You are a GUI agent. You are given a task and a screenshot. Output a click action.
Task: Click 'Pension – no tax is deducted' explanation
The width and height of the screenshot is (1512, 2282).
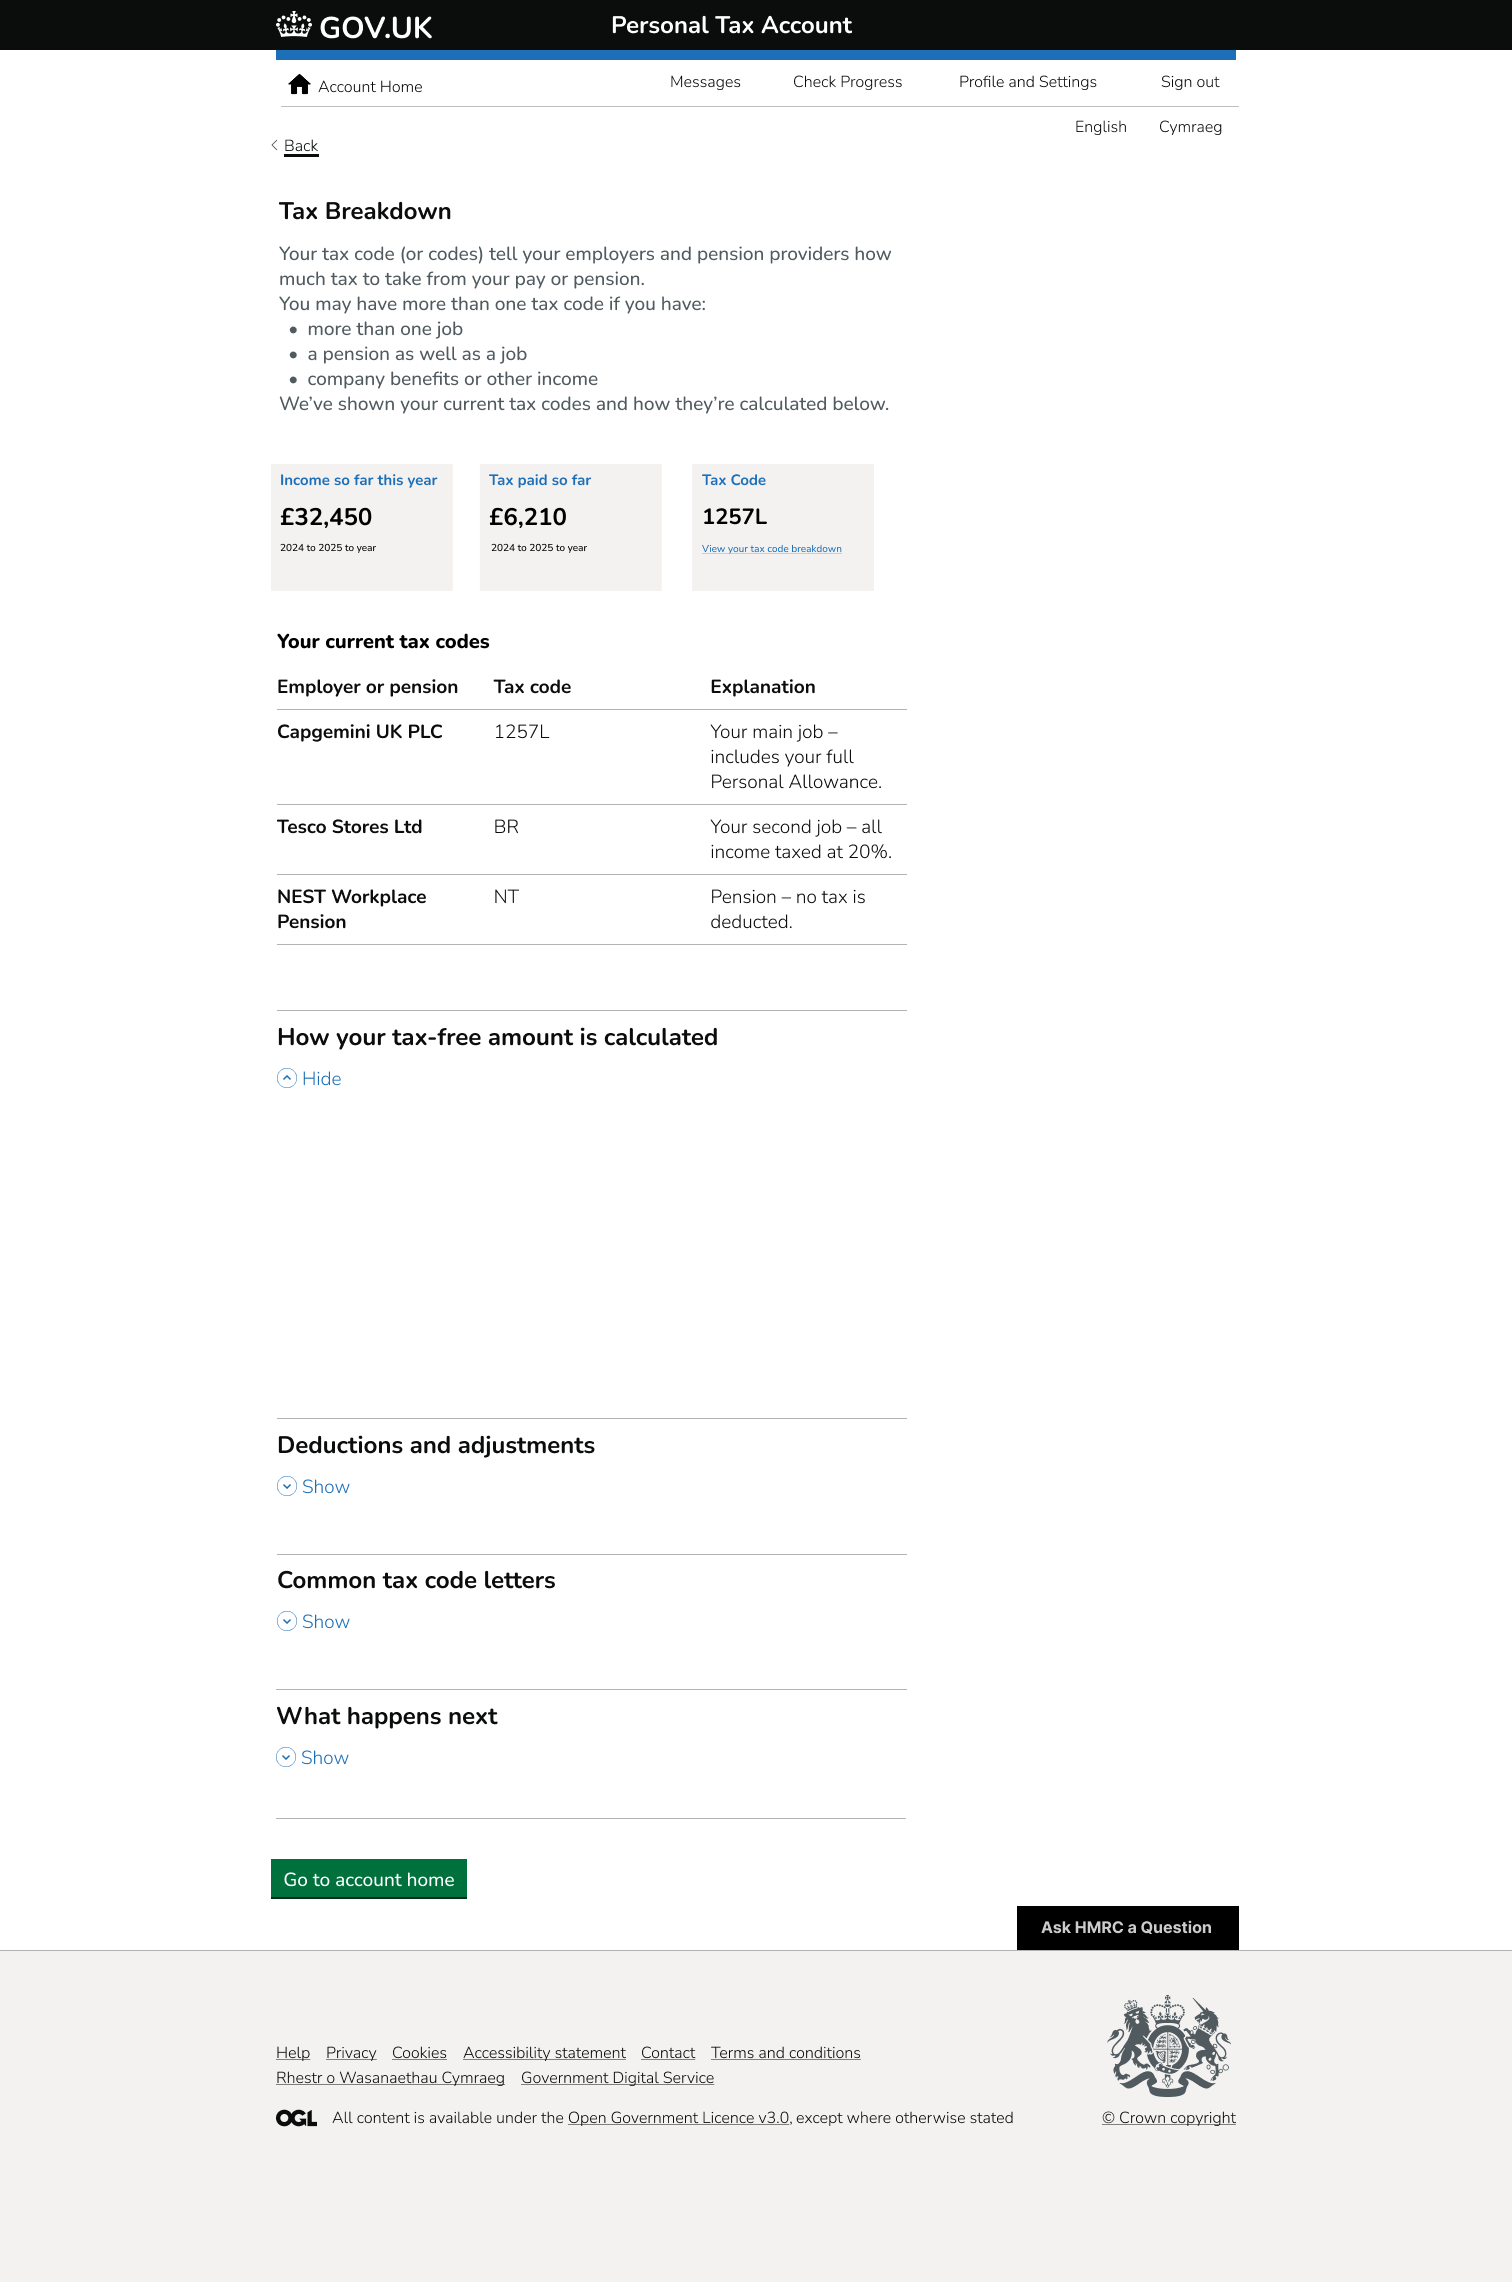click(x=788, y=909)
